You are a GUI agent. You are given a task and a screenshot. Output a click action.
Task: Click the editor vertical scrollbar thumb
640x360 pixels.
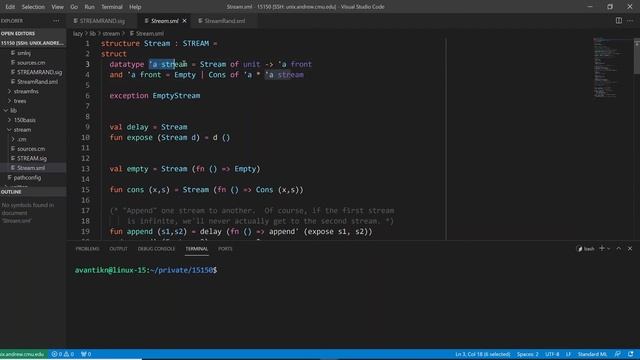point(637,56)
